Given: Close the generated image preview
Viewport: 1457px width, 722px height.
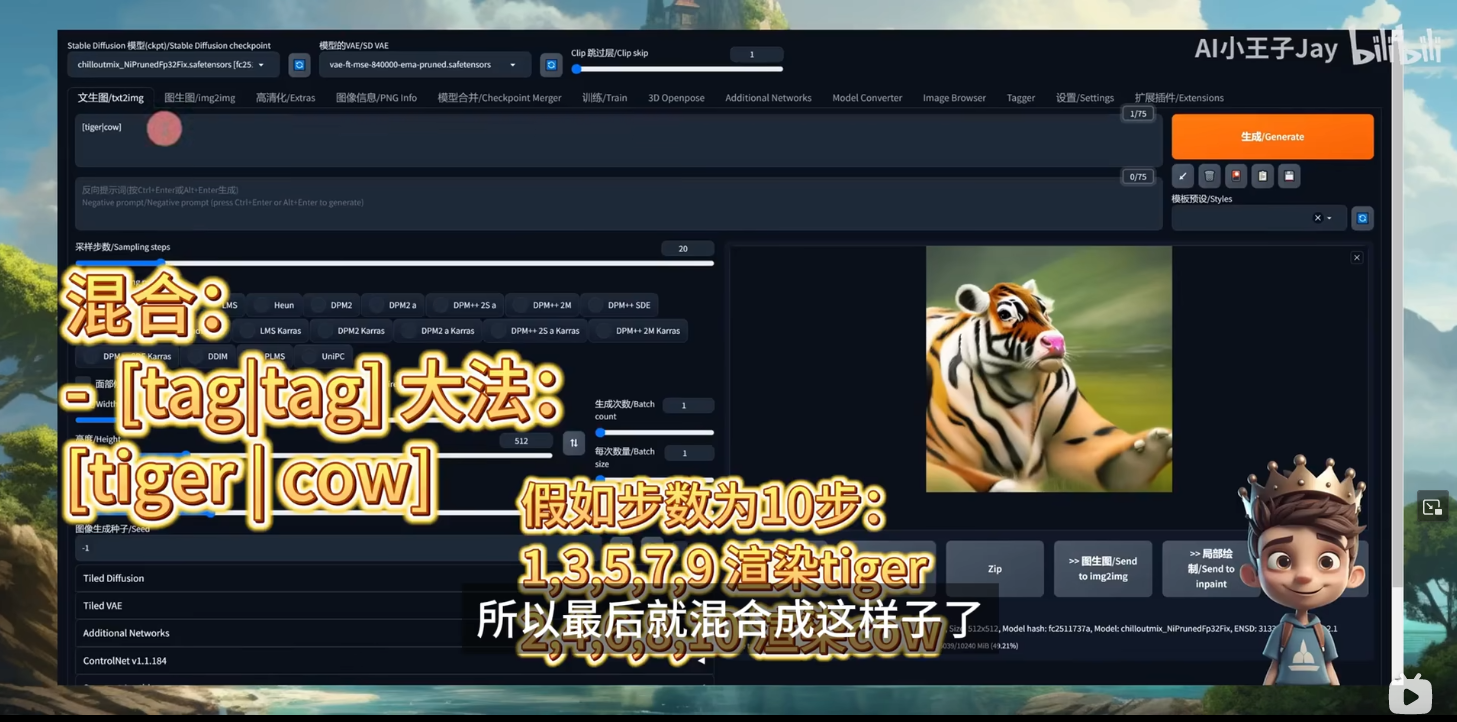Looking at the screenshot, I should tap(1357, 258).
